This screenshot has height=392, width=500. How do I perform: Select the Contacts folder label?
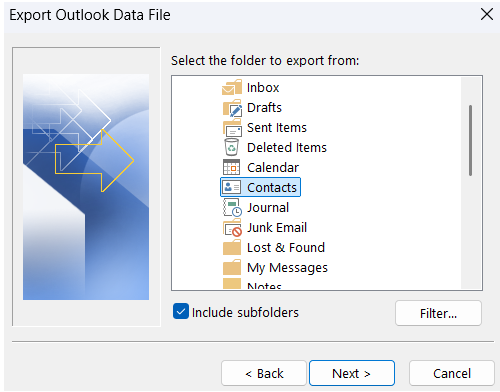point(272,188)
